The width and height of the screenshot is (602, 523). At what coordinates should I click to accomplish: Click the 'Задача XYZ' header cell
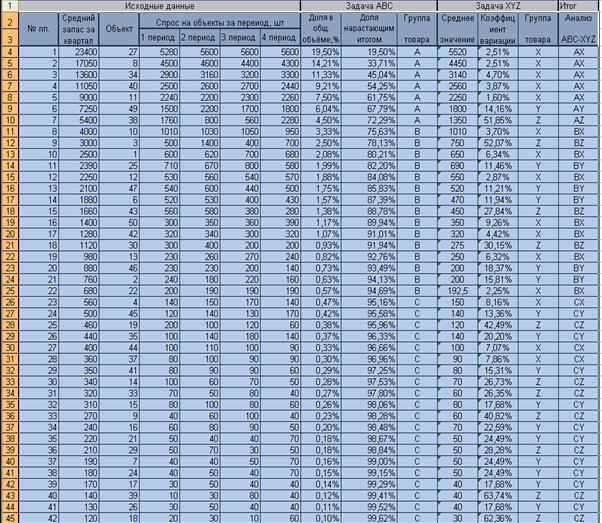coord(498,6)
